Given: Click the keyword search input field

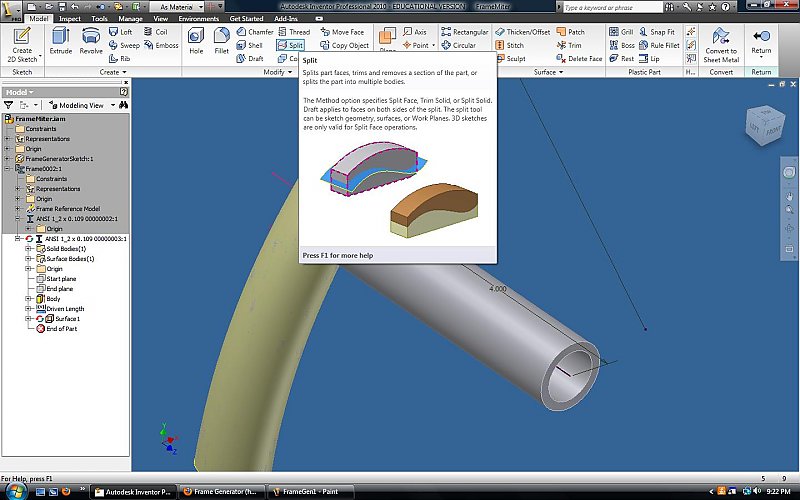Looking at the screenshot, I should pos(612,7).
